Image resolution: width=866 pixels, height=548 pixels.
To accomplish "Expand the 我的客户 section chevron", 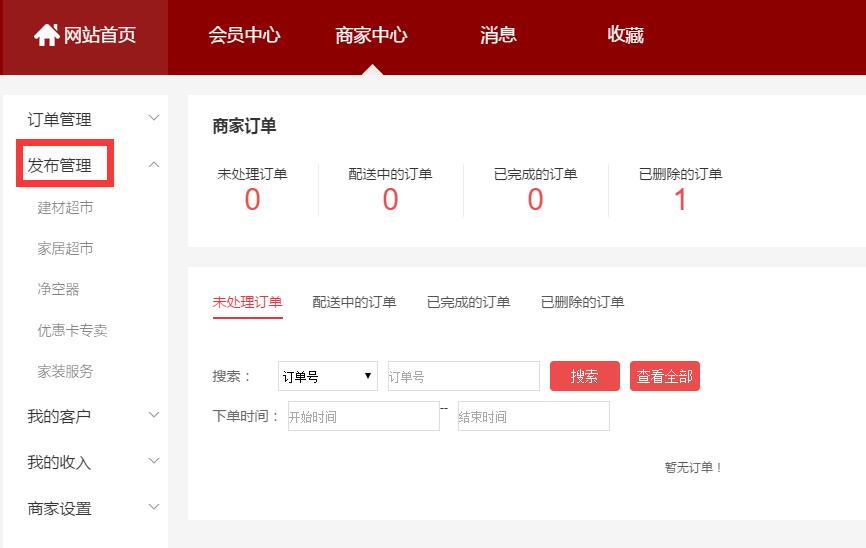I will tap(154, 415).
